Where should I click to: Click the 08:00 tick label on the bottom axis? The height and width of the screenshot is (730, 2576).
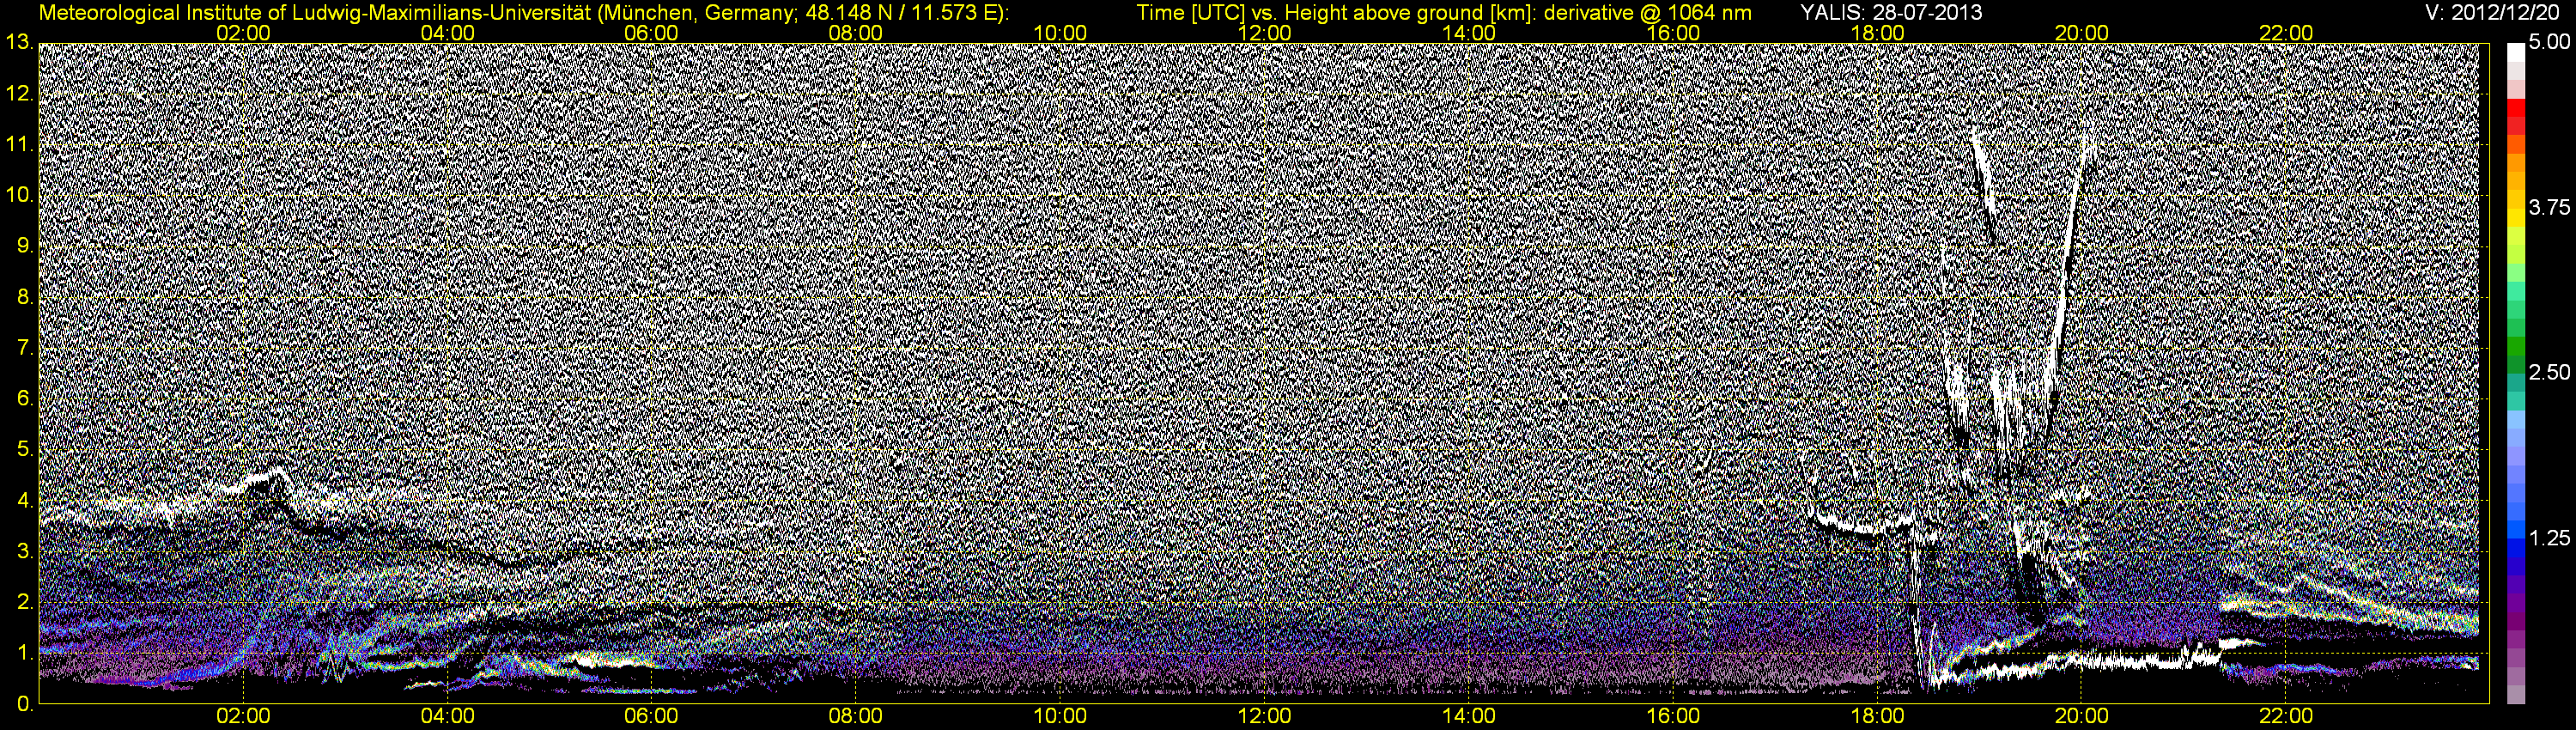(857, 717)
